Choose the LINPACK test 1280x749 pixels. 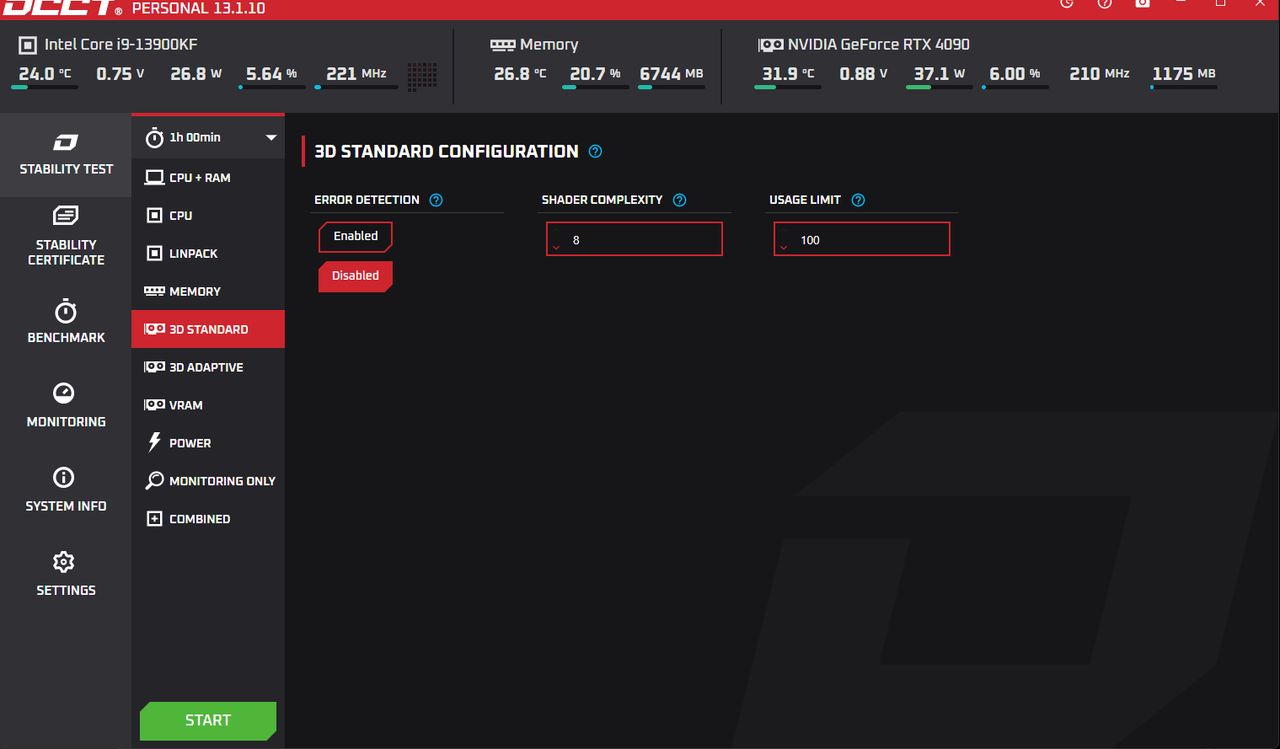point(208,253)
